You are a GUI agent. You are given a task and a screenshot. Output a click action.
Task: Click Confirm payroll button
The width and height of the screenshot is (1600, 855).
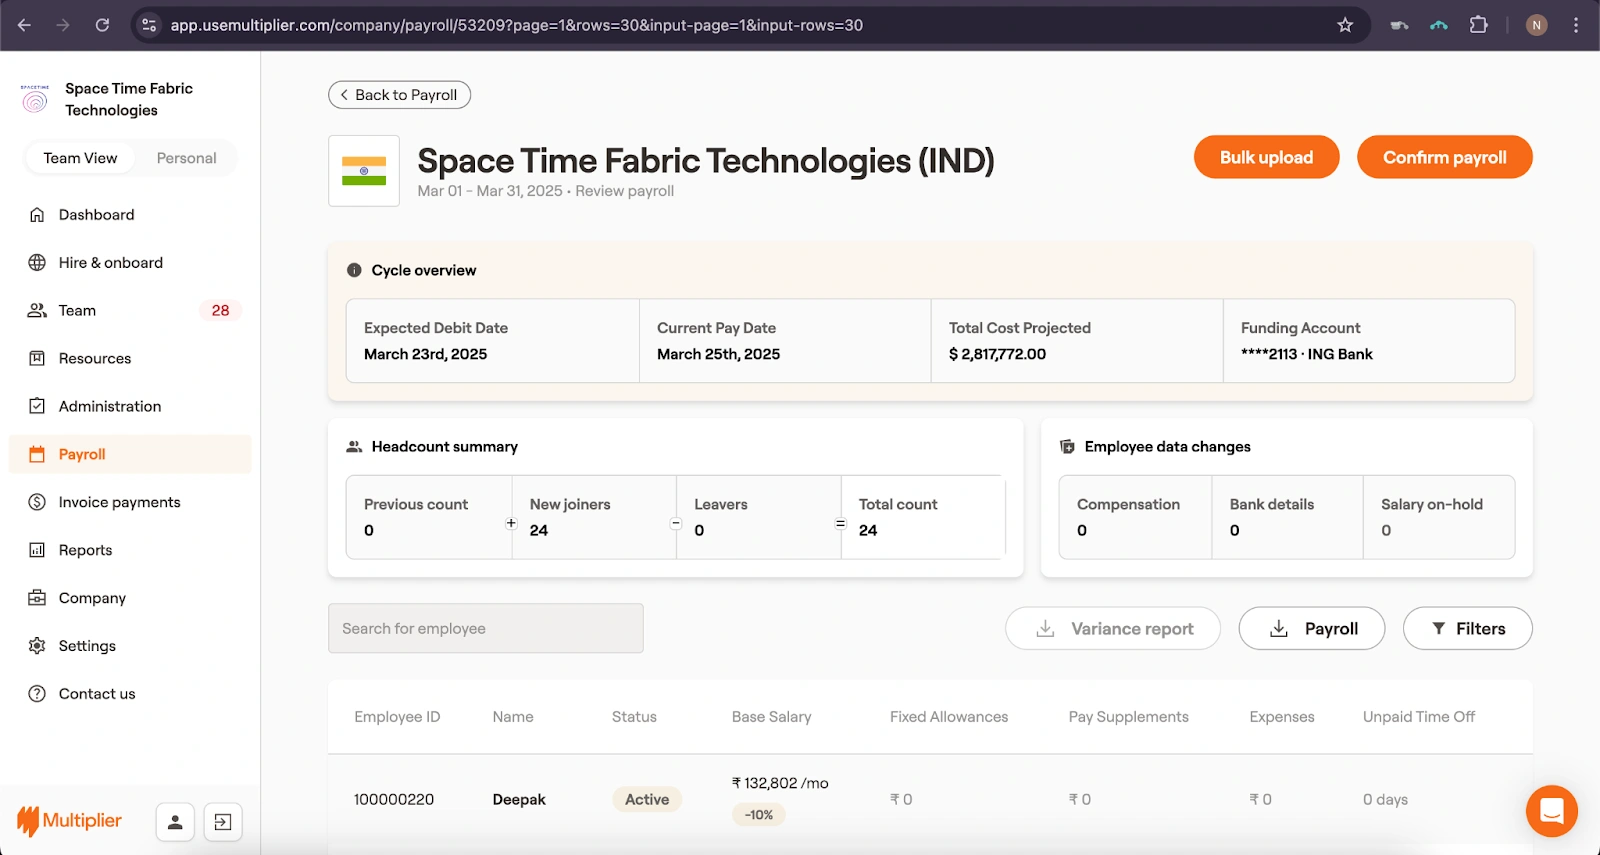(1444, 157)
